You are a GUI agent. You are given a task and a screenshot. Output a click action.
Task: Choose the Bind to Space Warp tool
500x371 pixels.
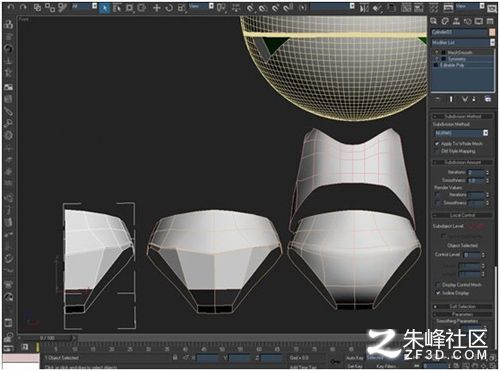pos(62,7)
